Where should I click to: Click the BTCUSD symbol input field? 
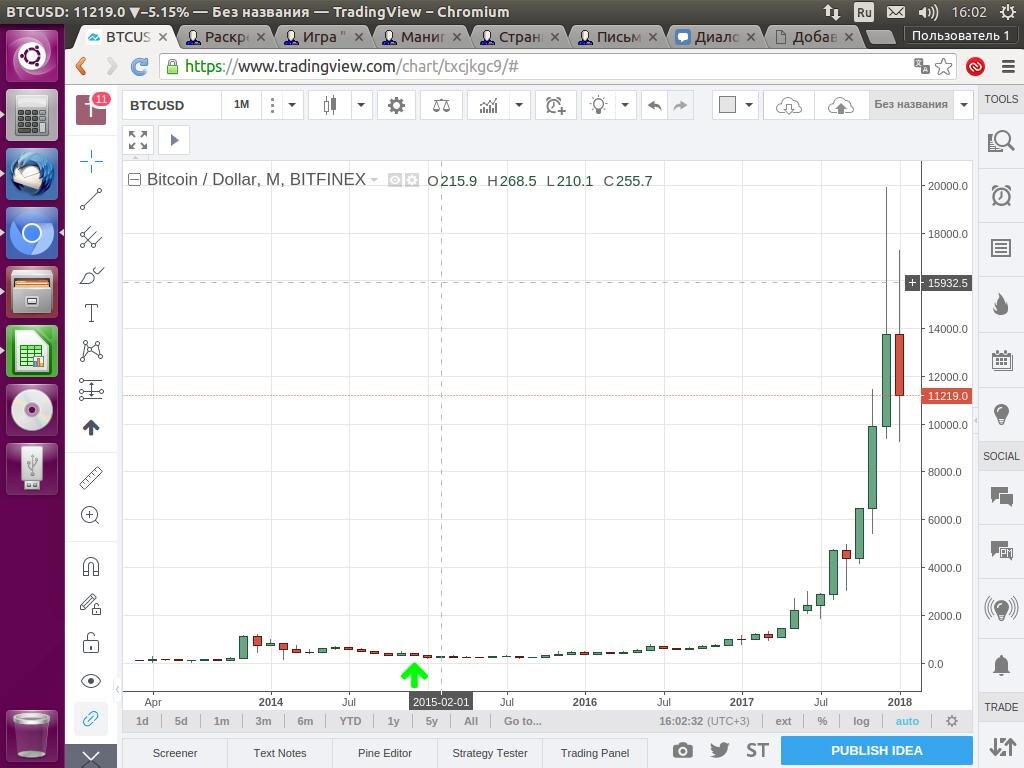pyautogui.click(x=172, y=105)
